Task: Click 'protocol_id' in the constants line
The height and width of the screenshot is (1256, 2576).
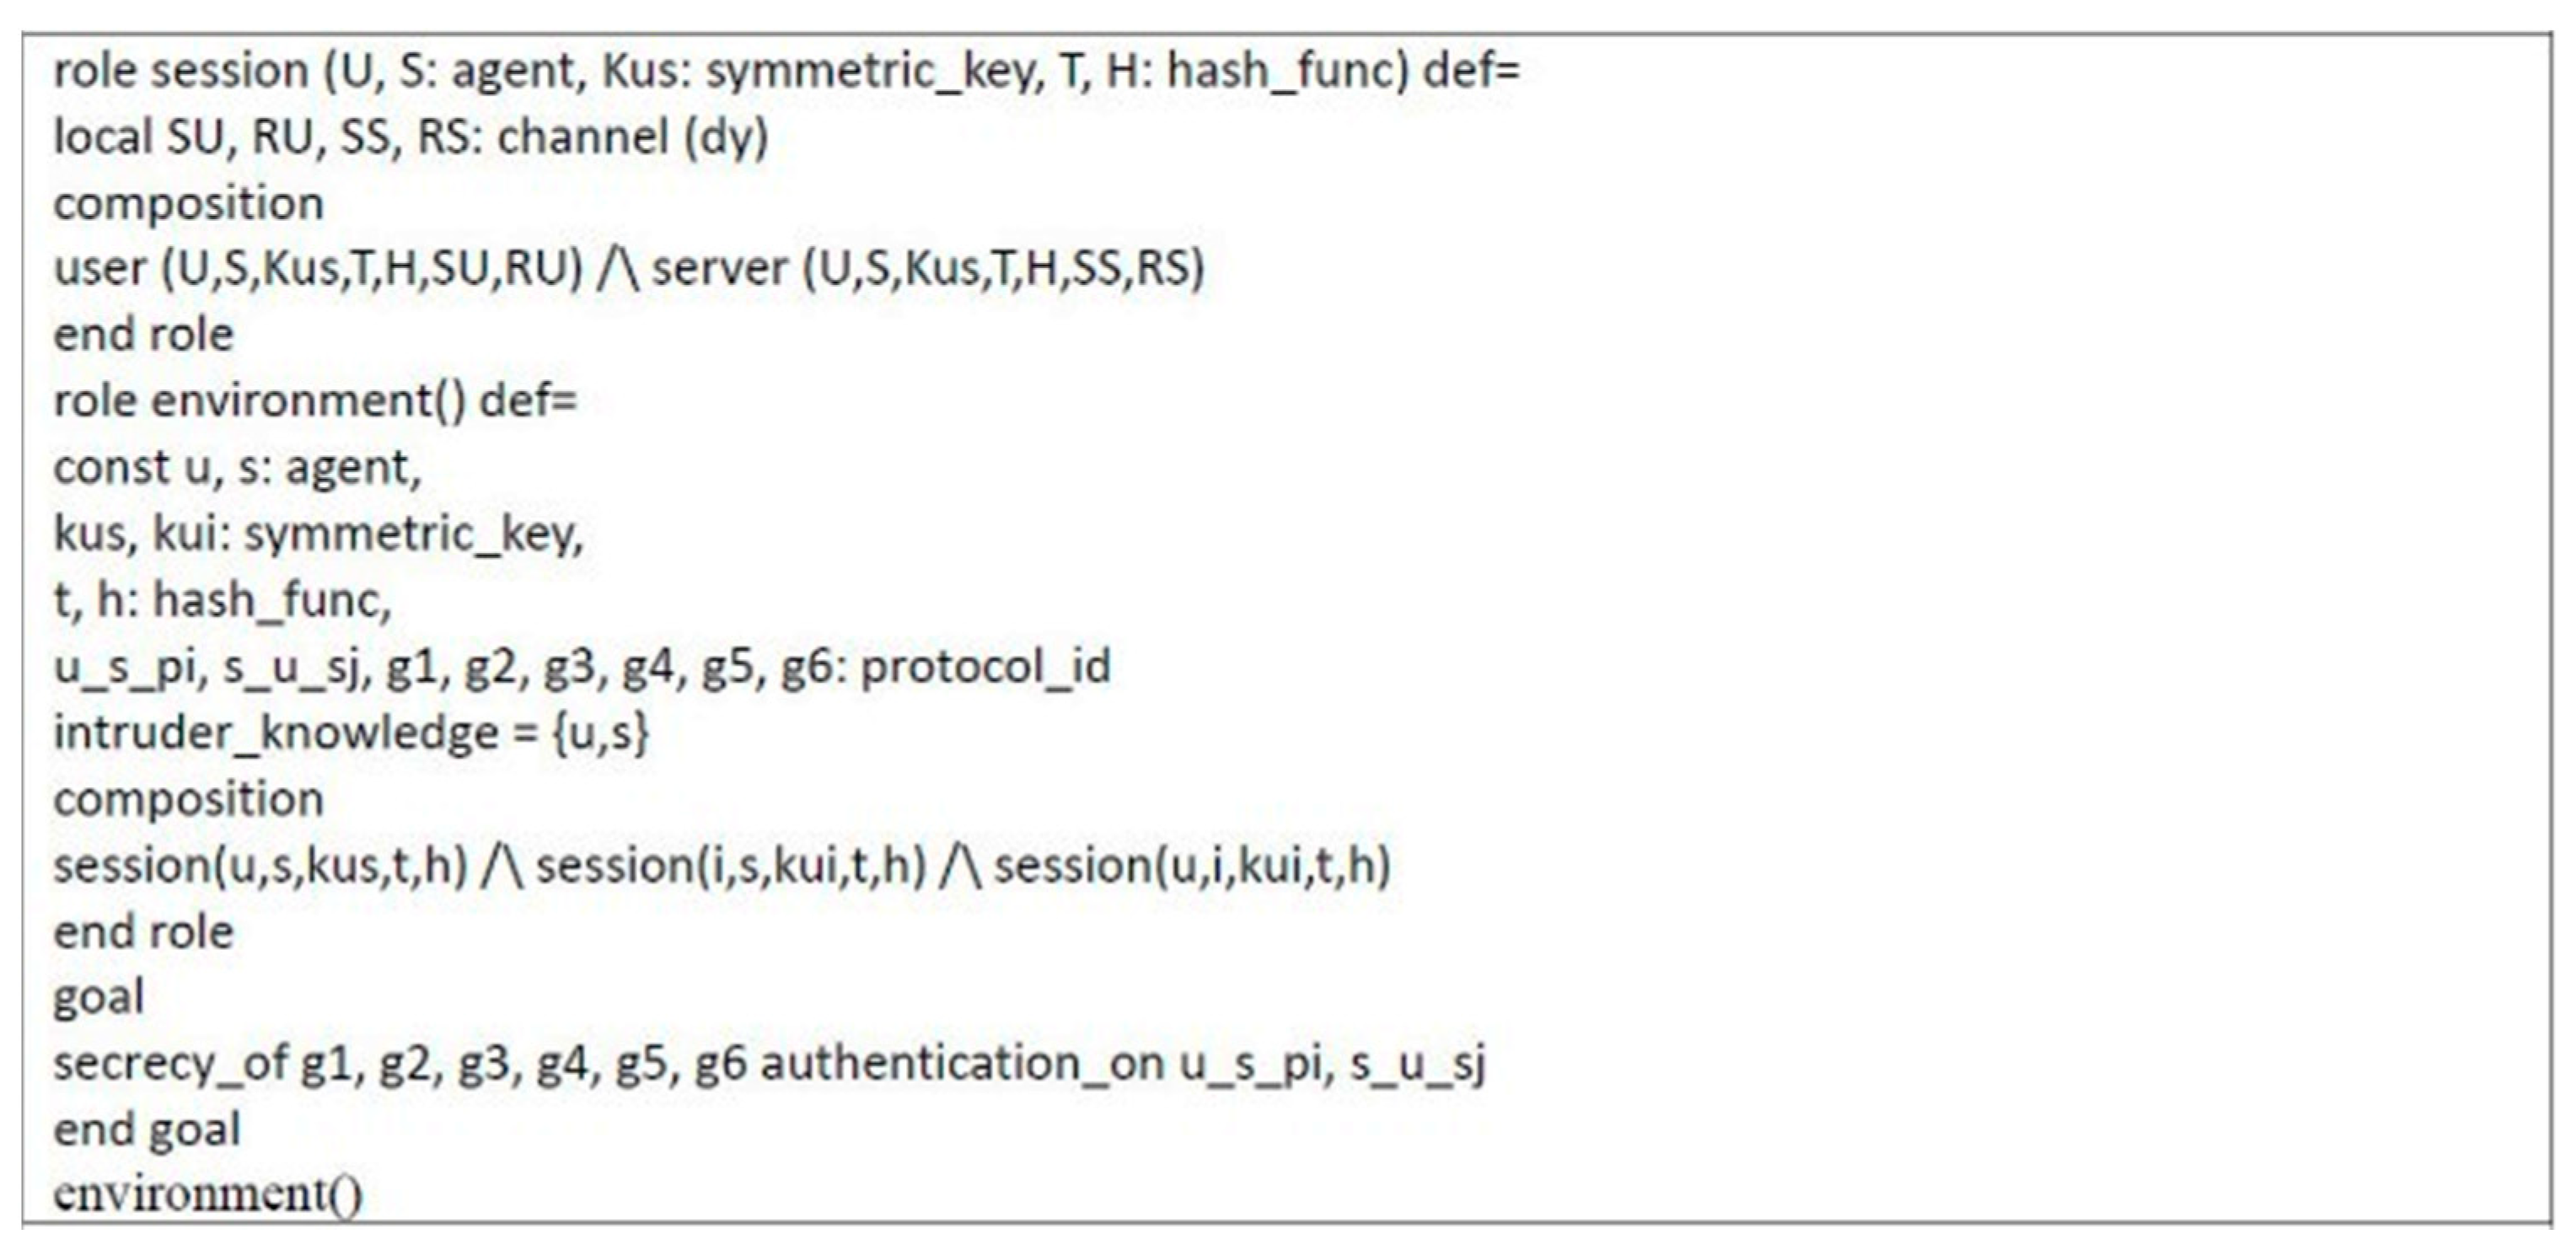Action: [x=985, y=667]
